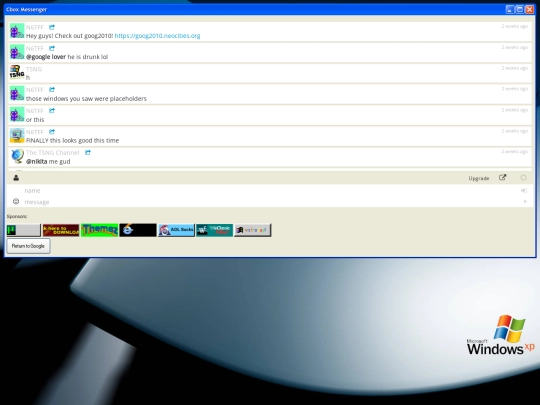Focus the name input field

(x=271, y=190)
